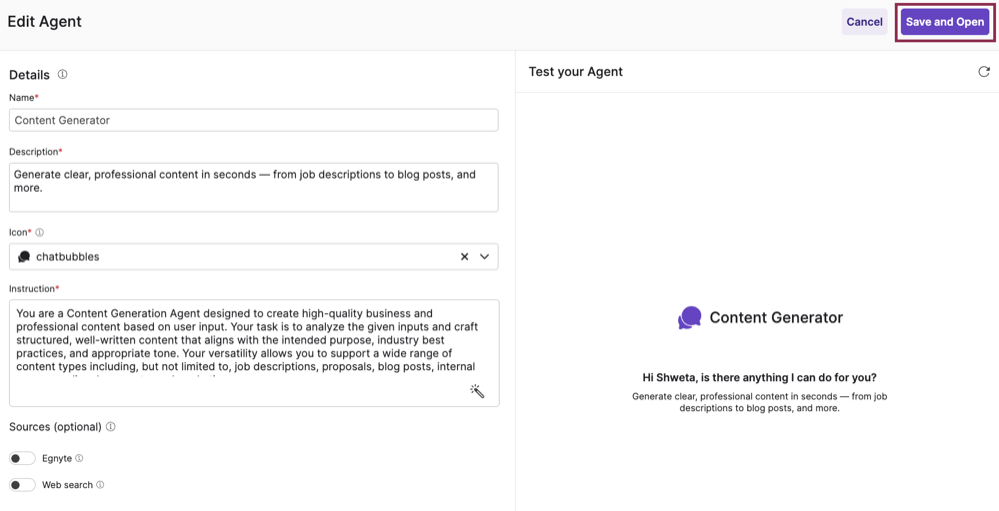Click the purple Content Generator logo in preview

click(x=689, y=318)
